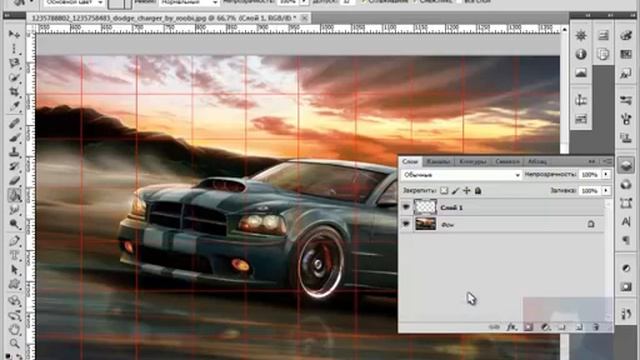
Task: Open the Histogram panel icon
Action: point(581,73)
